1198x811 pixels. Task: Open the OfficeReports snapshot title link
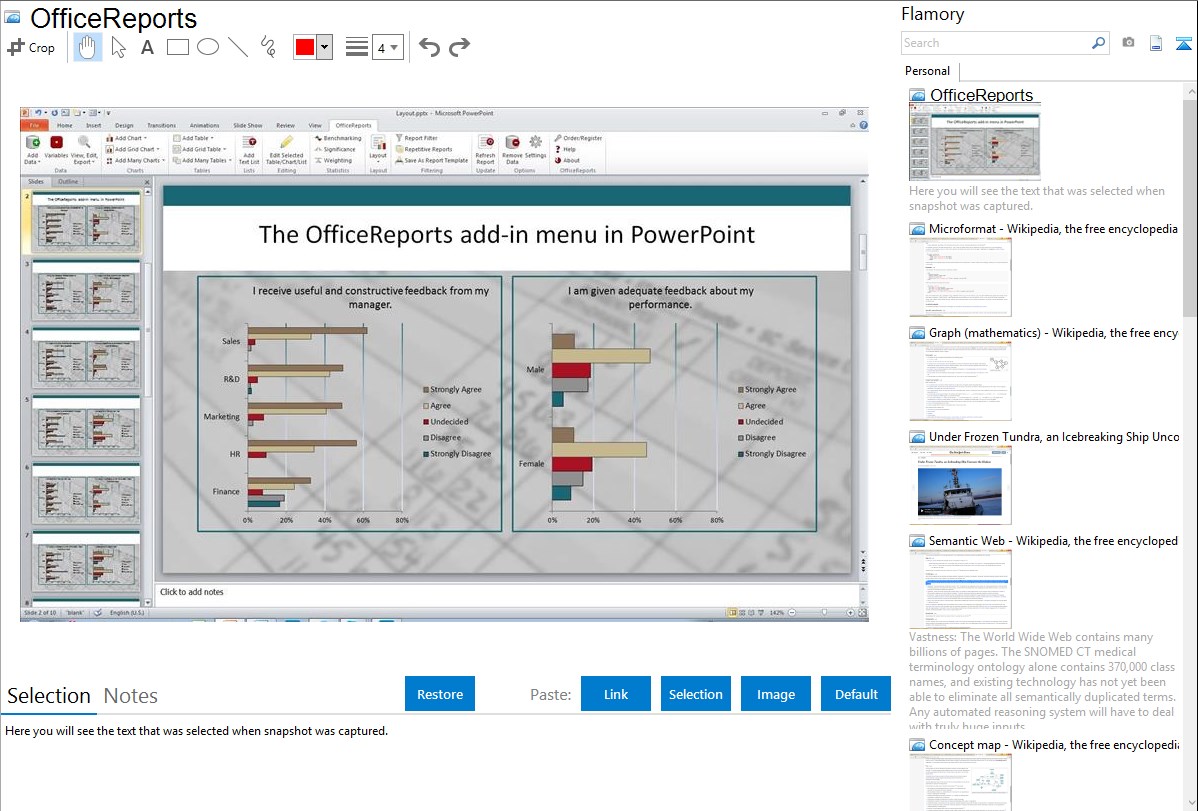(x=981, y=96)
